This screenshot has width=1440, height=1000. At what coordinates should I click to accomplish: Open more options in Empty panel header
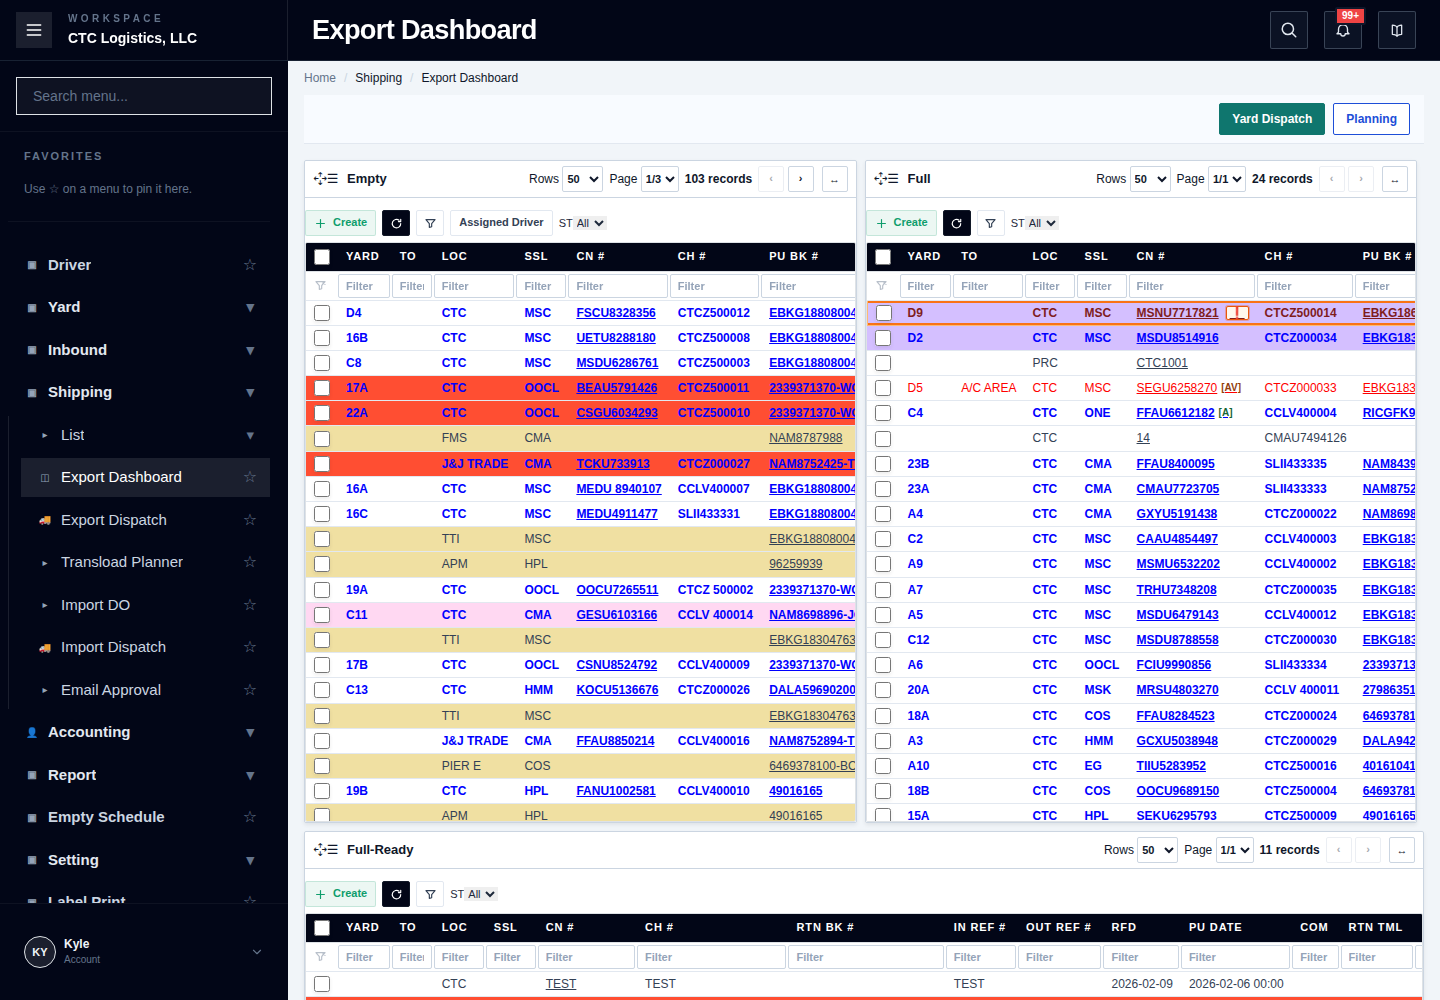[835, 179]
